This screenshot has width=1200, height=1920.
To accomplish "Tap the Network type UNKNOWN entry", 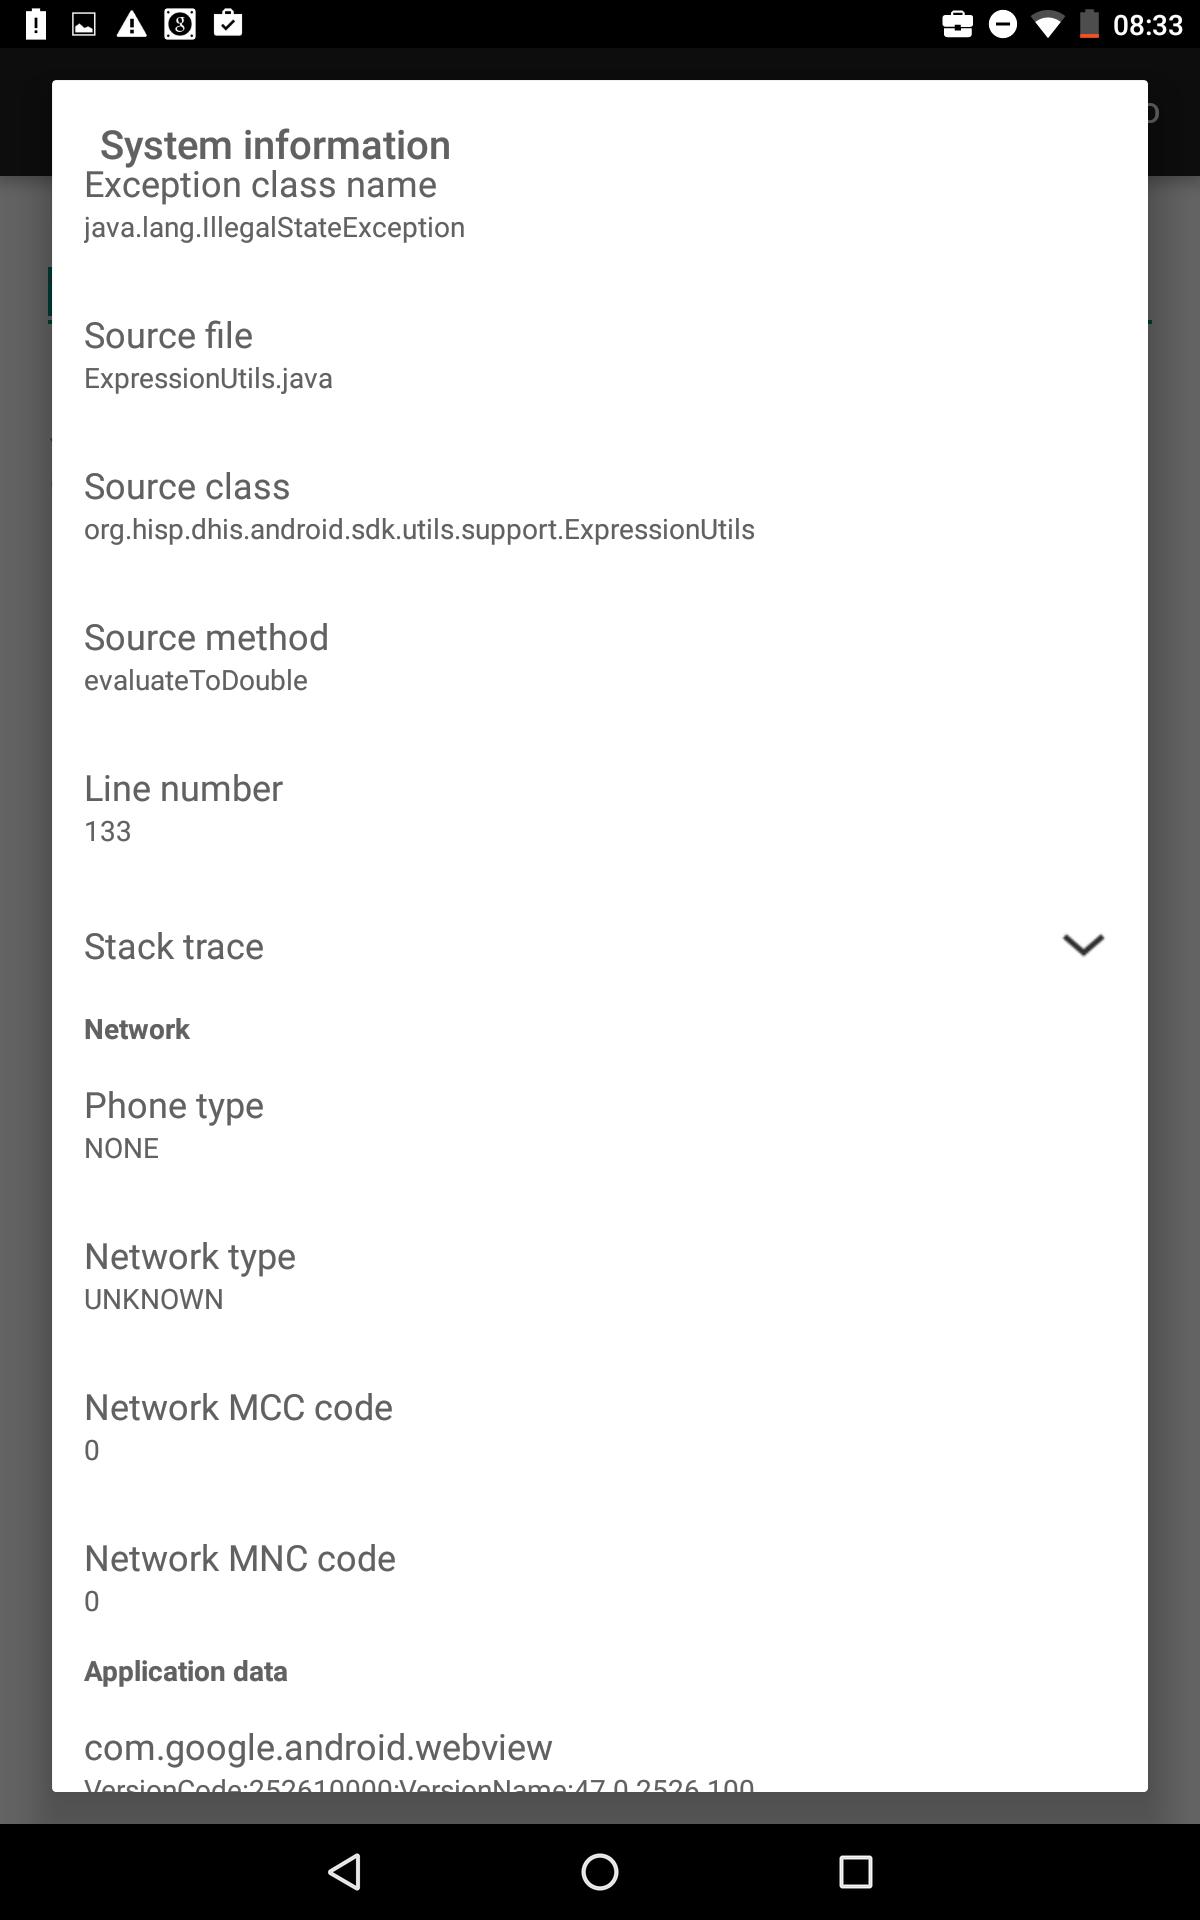I will pyautogui.click(x=190, y=1277).
